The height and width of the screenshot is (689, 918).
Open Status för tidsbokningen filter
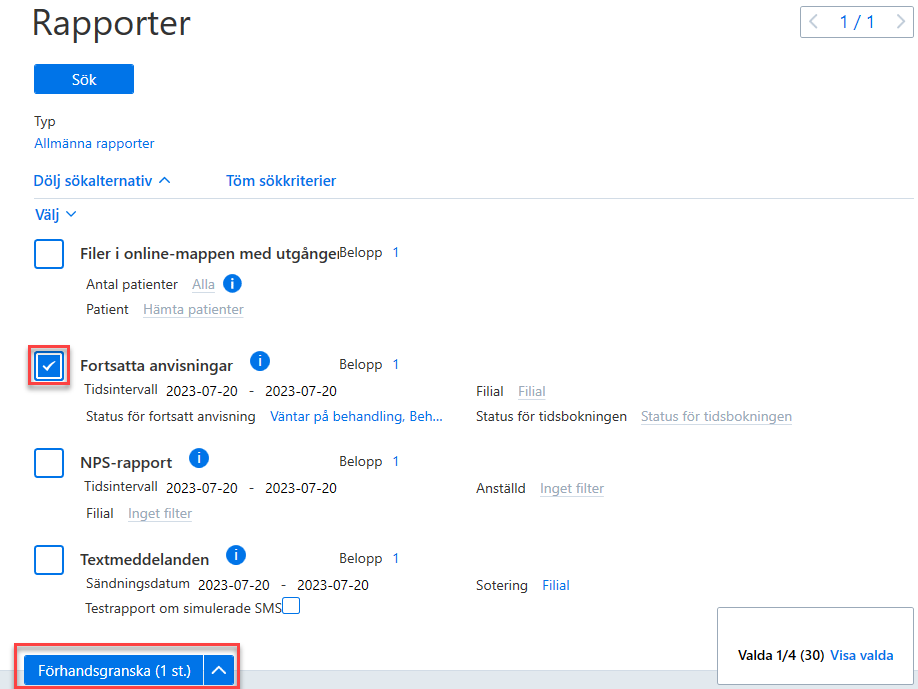(716, 416)
